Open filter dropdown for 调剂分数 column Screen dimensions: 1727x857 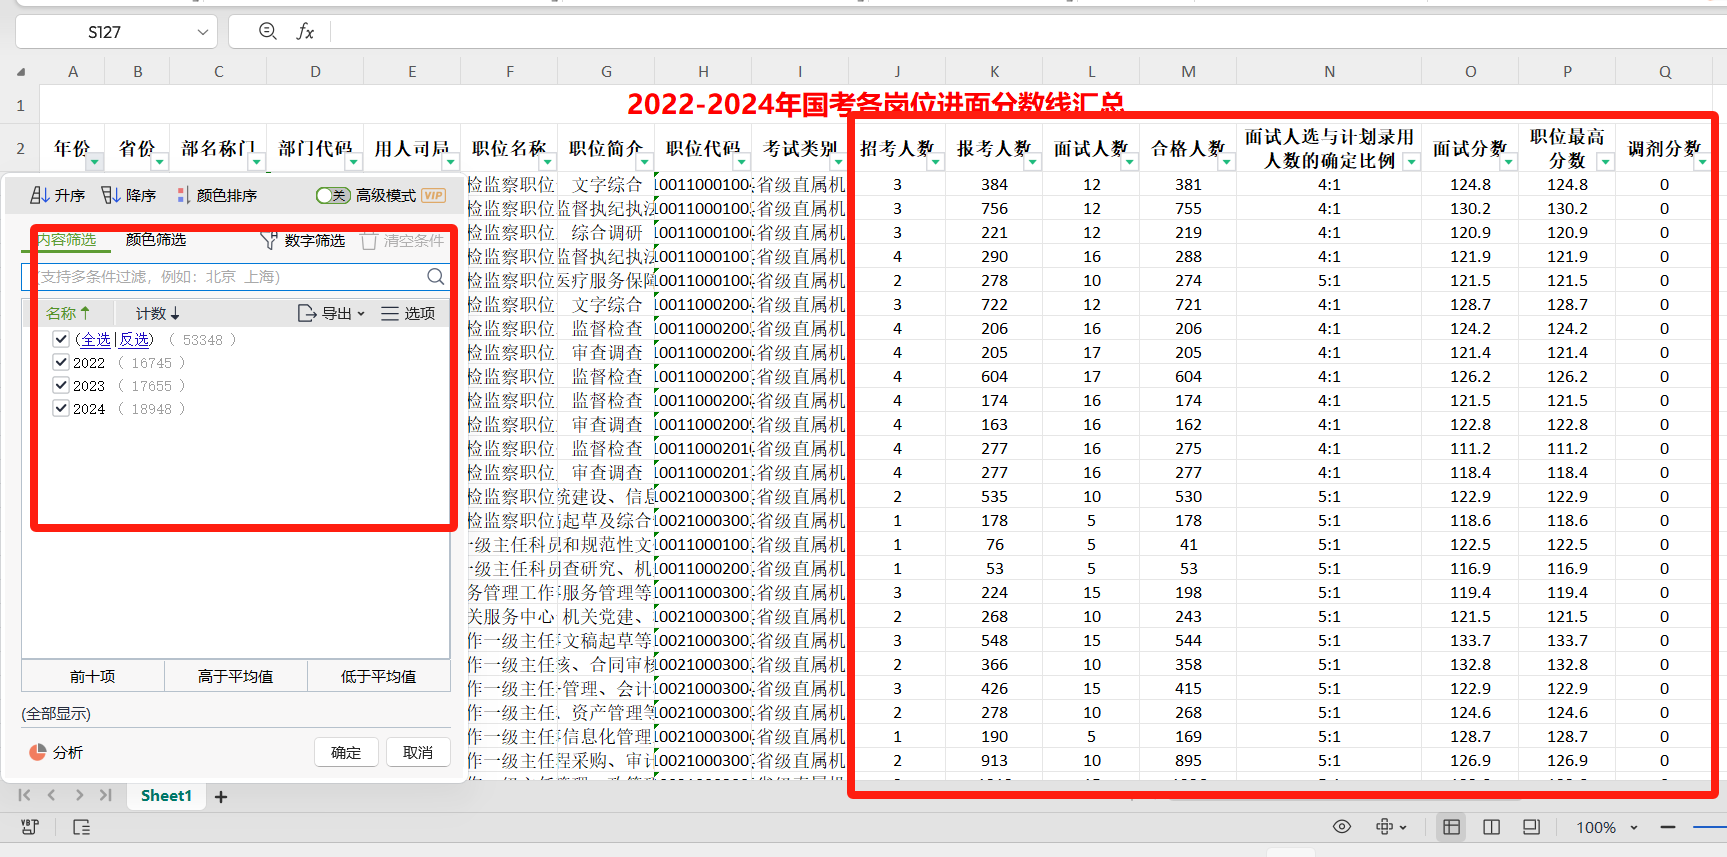[1702, 161]
